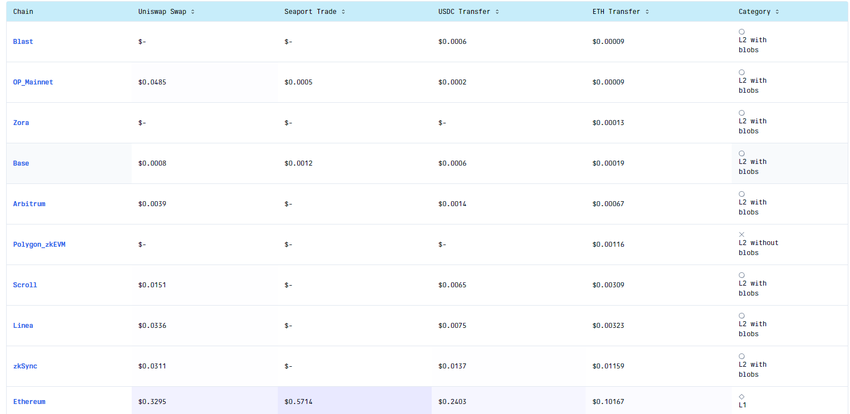Click the circle icon in zkSync row
Viewport: 850px width, 414px height.
(x=742, y=356)
